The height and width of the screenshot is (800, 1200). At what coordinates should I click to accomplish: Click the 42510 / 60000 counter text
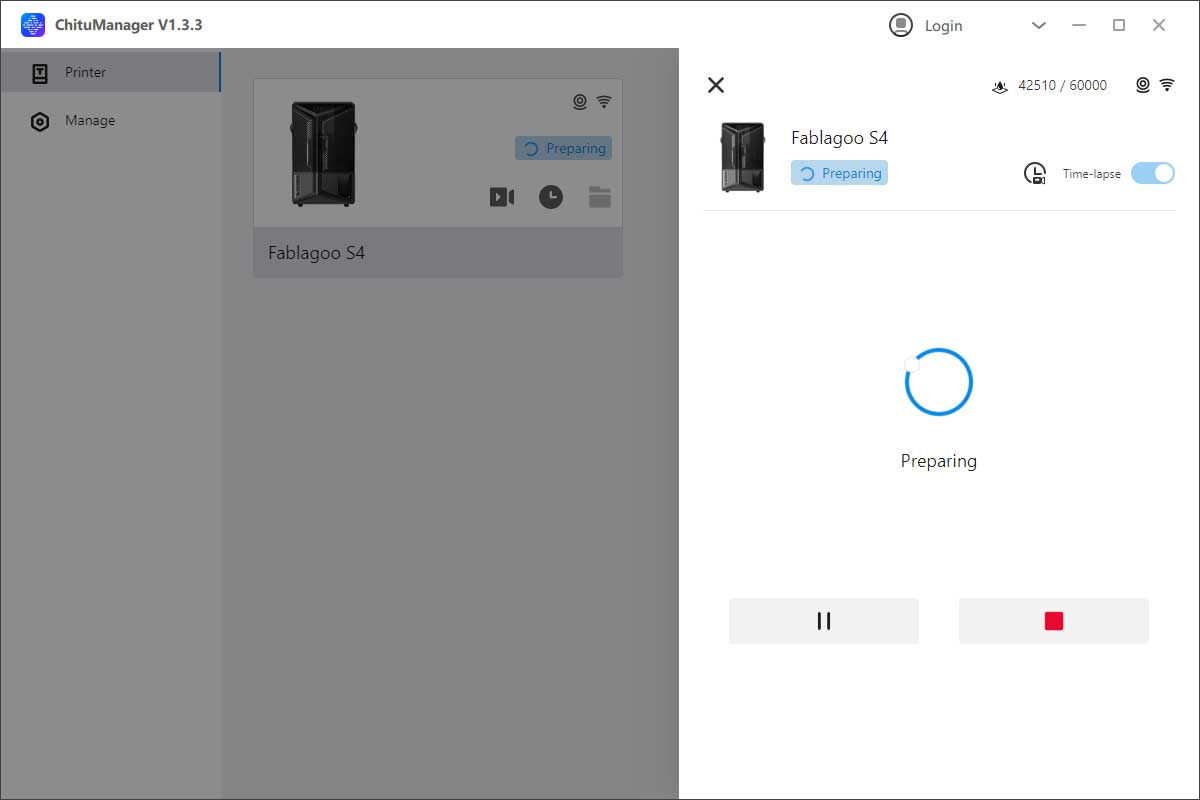click(x=1062, y=86)
